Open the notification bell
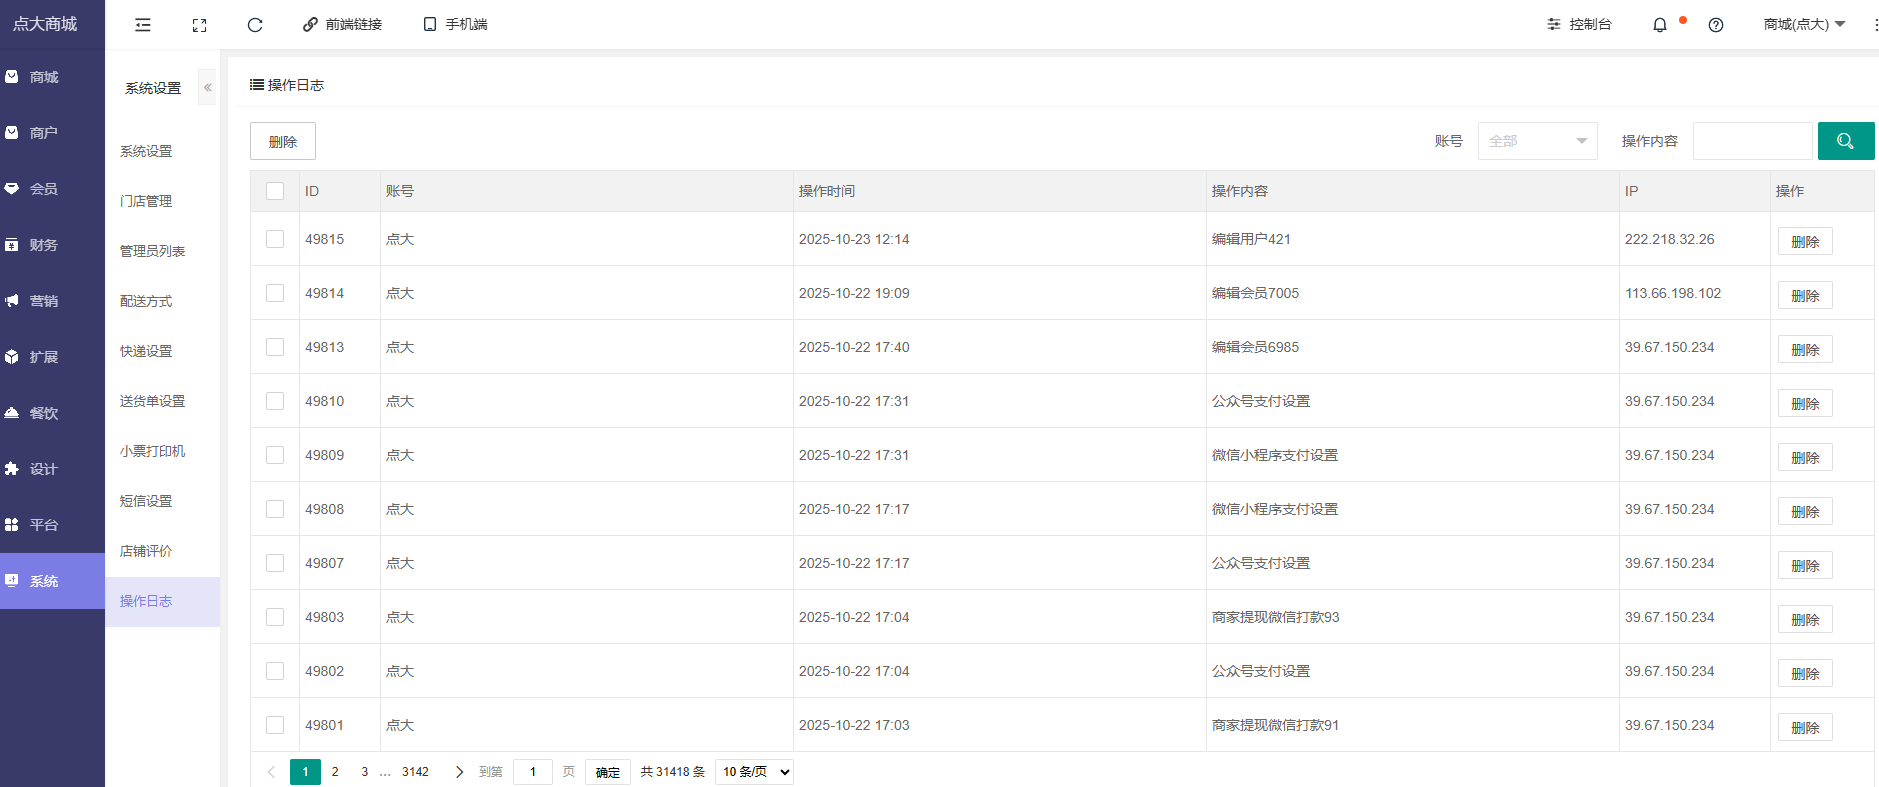Screen dimensions: 1879x787 (x=1660, y=25)
